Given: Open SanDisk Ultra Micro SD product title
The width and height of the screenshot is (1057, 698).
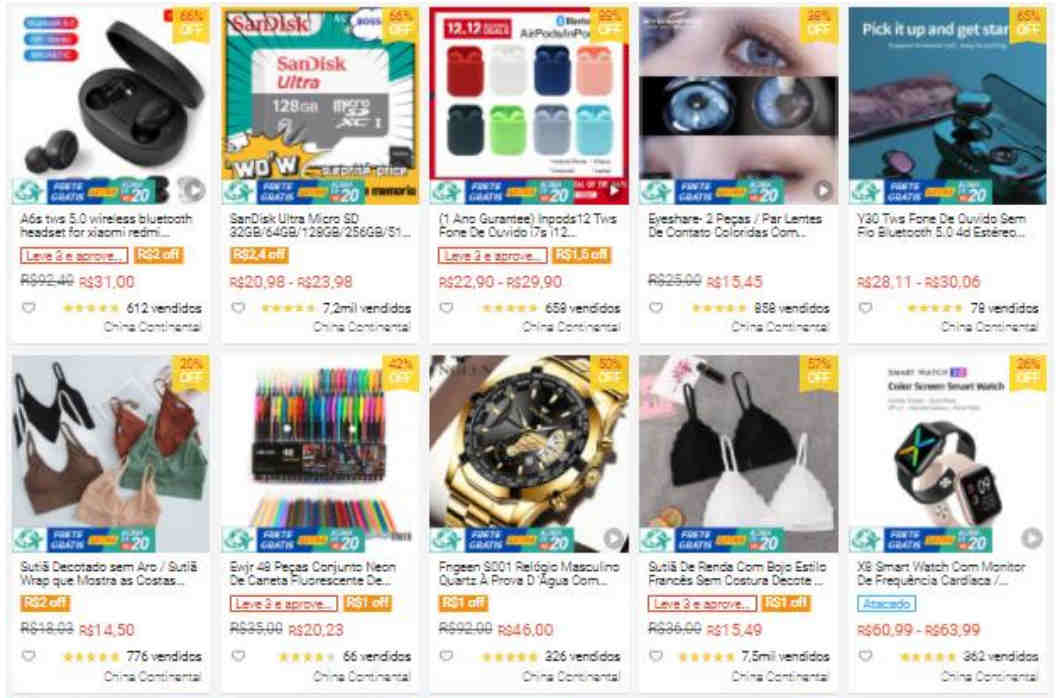Looking at the screenshot, I should click(x=319, y=225).
